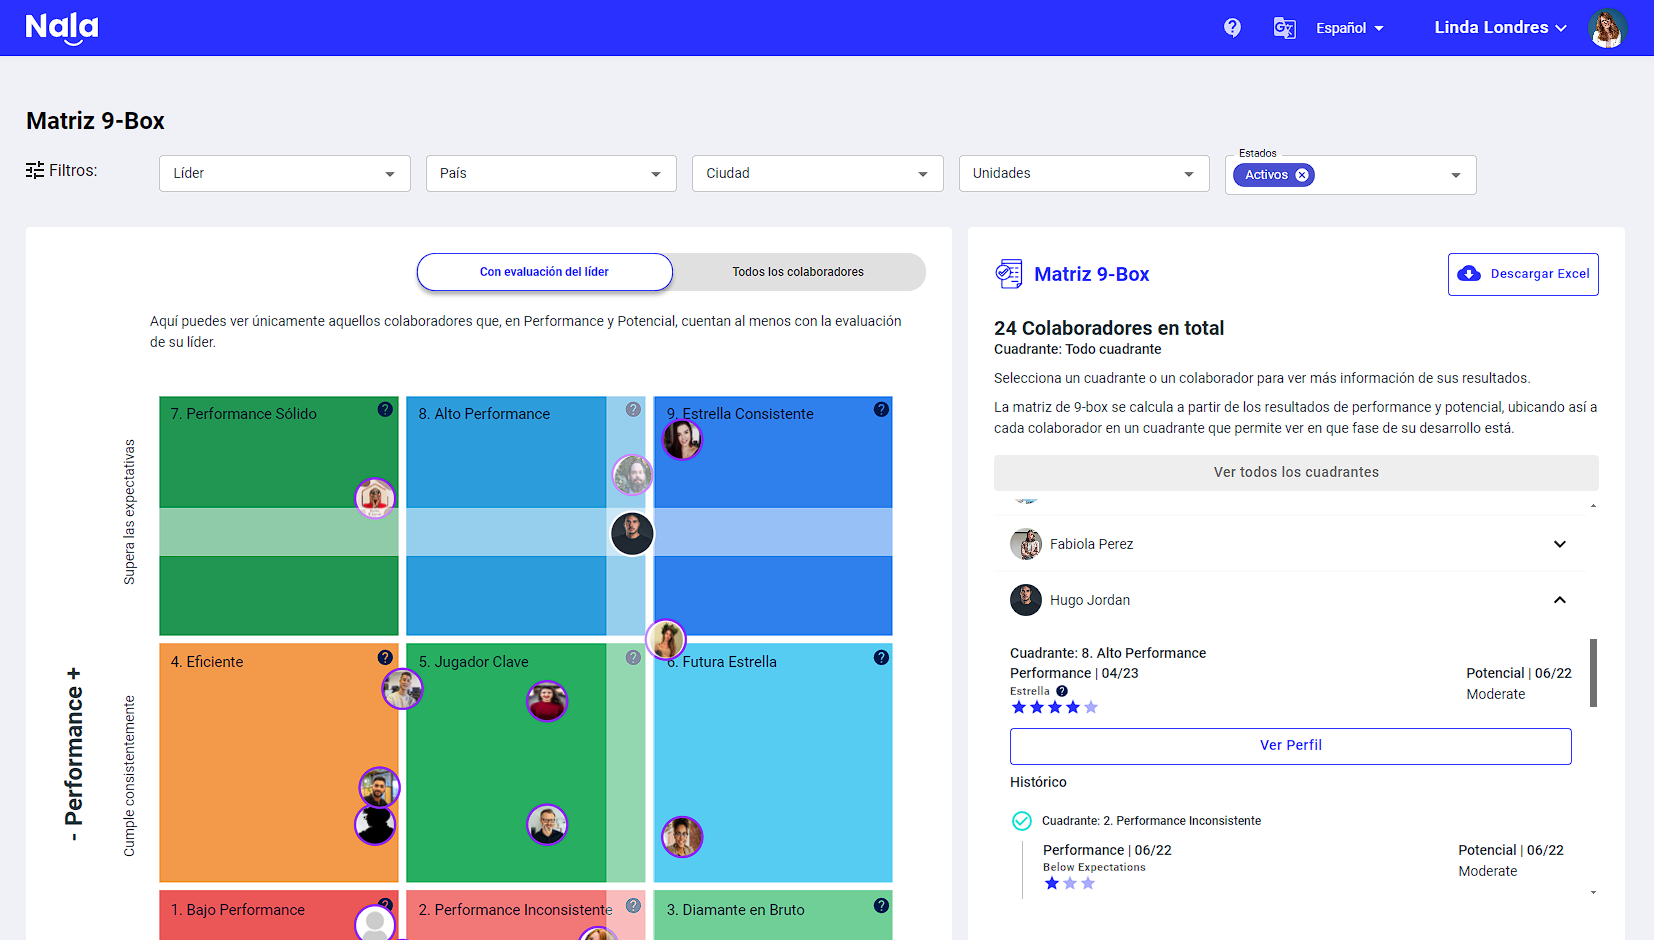The image size is (1654, 940).
Task: Open the Ciudad filter dropdown
Action: (x=818, y=173)
